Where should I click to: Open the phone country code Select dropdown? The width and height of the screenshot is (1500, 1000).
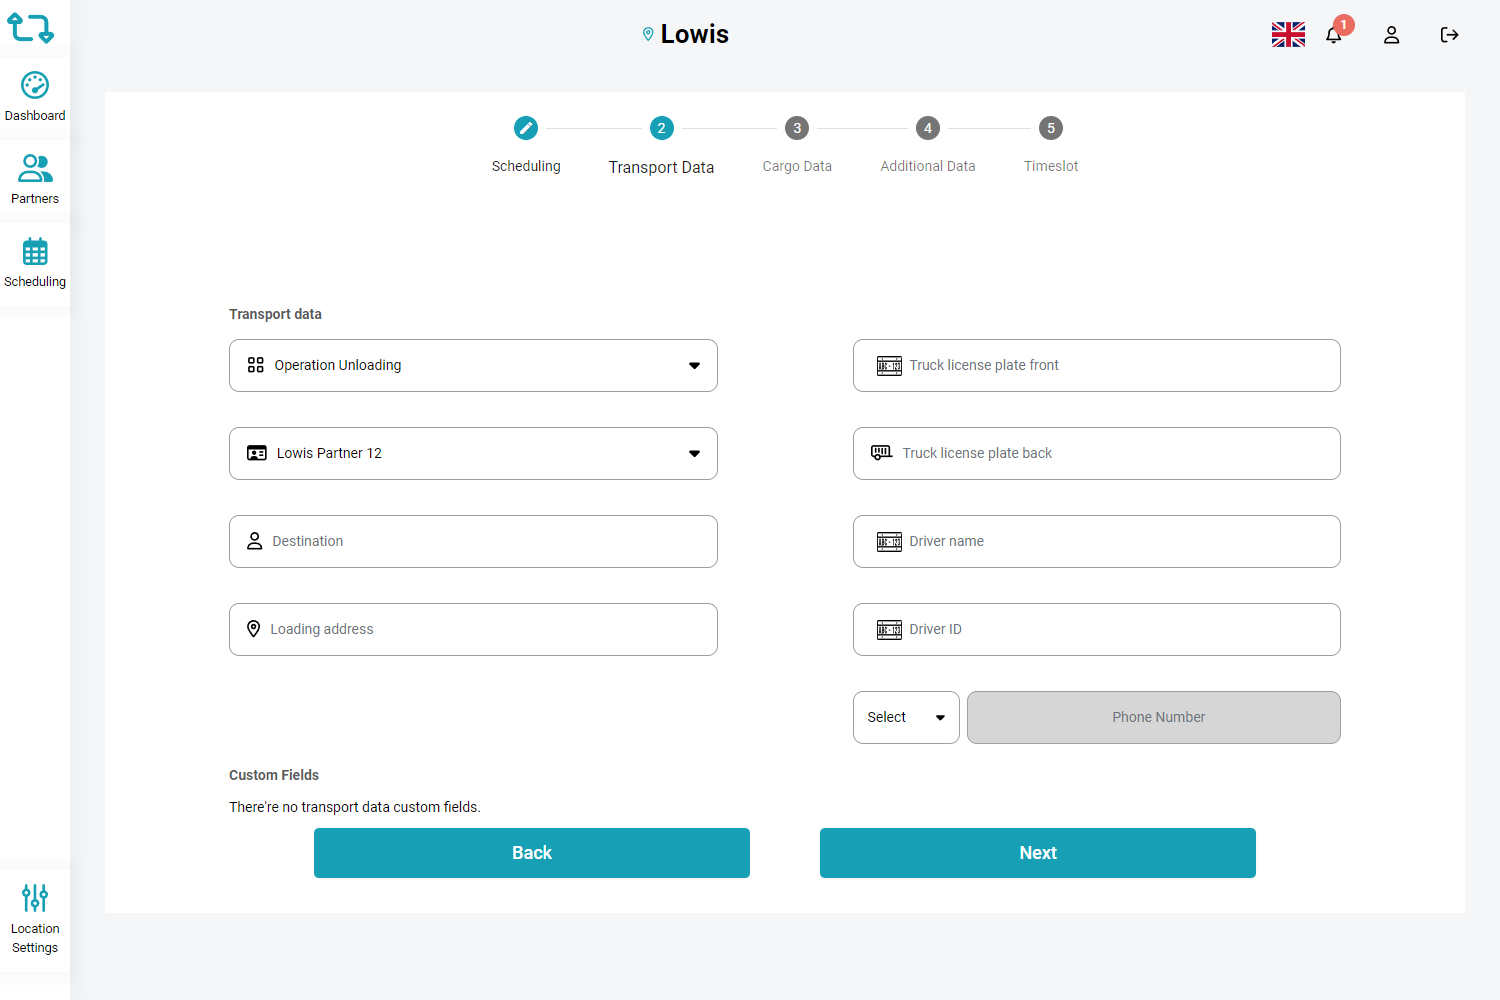pyautogui.click(x=906, y=718)
